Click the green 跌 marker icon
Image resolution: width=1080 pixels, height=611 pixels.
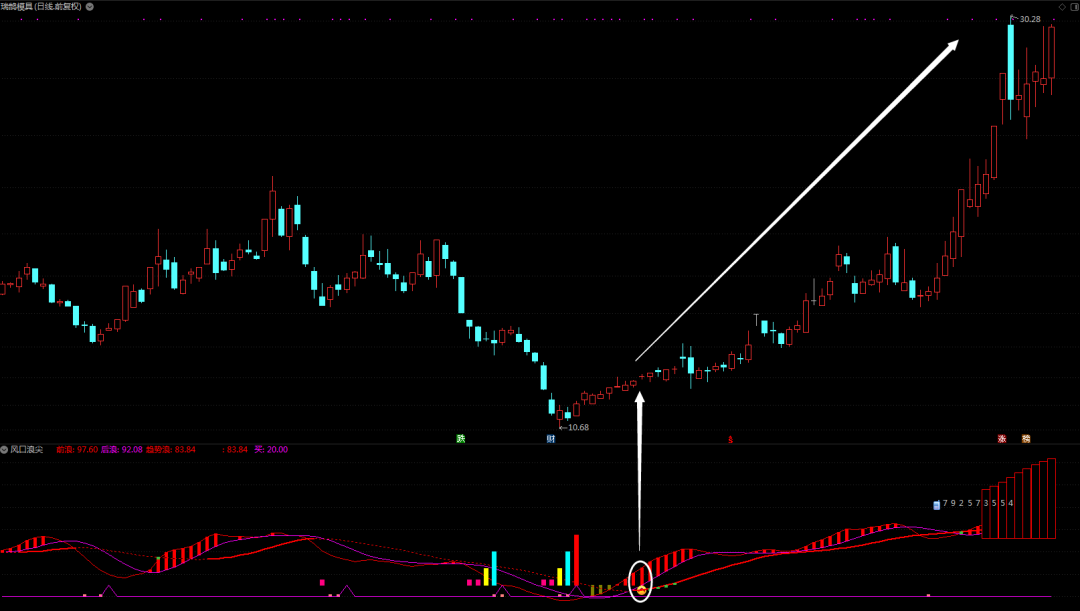tap(461, 439)
